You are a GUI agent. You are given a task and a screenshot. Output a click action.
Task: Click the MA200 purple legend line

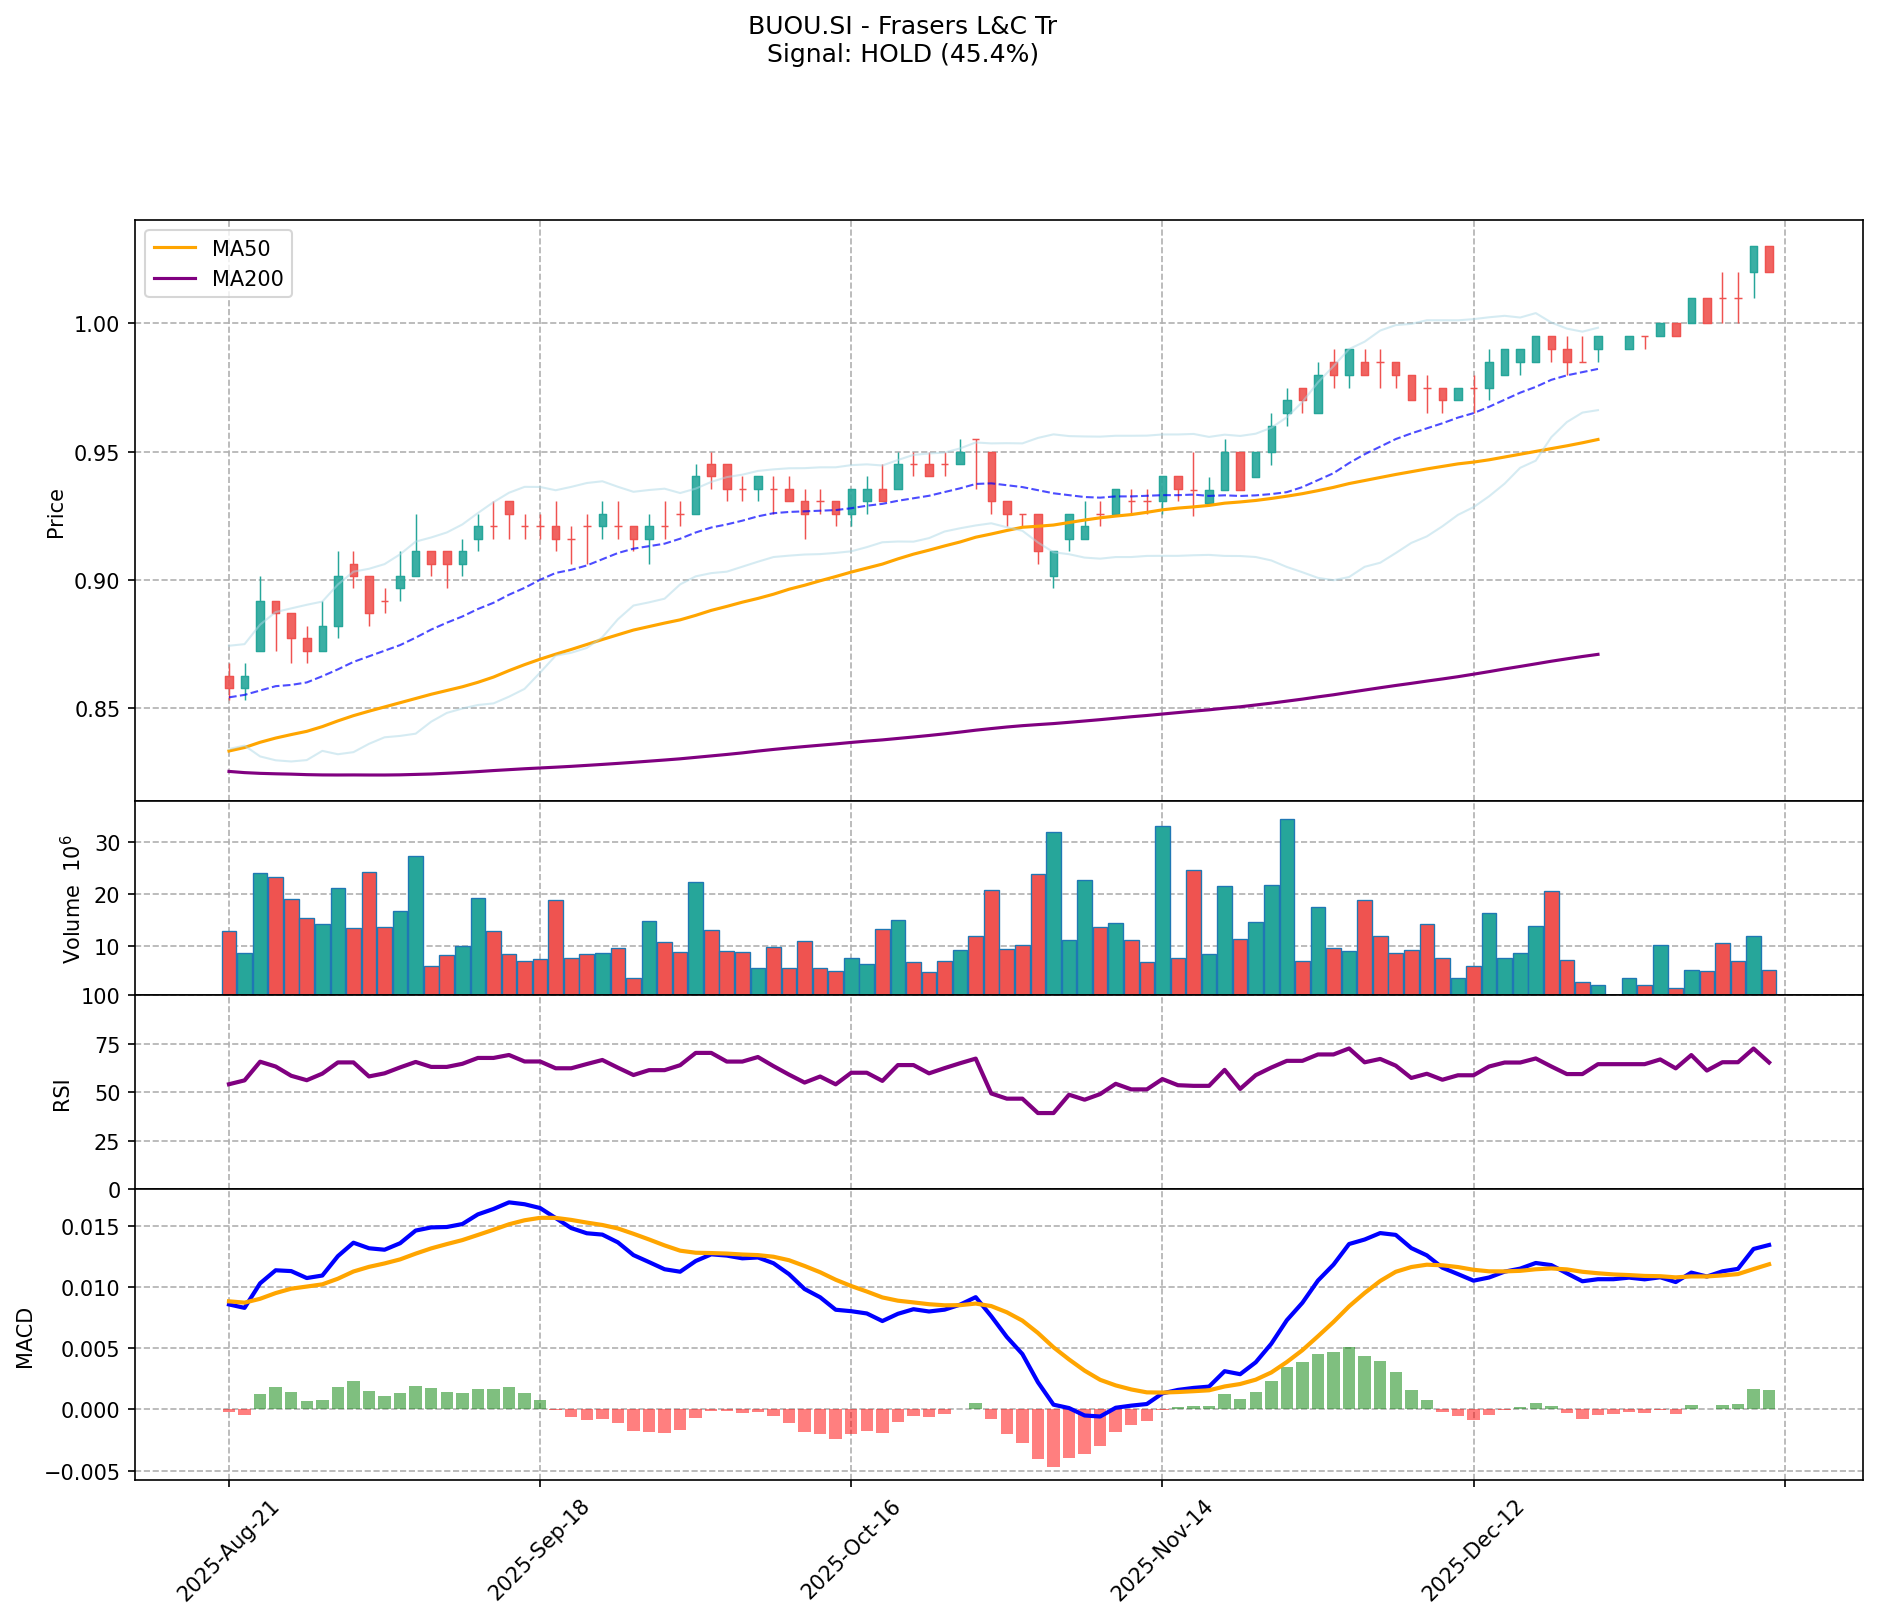177,278
